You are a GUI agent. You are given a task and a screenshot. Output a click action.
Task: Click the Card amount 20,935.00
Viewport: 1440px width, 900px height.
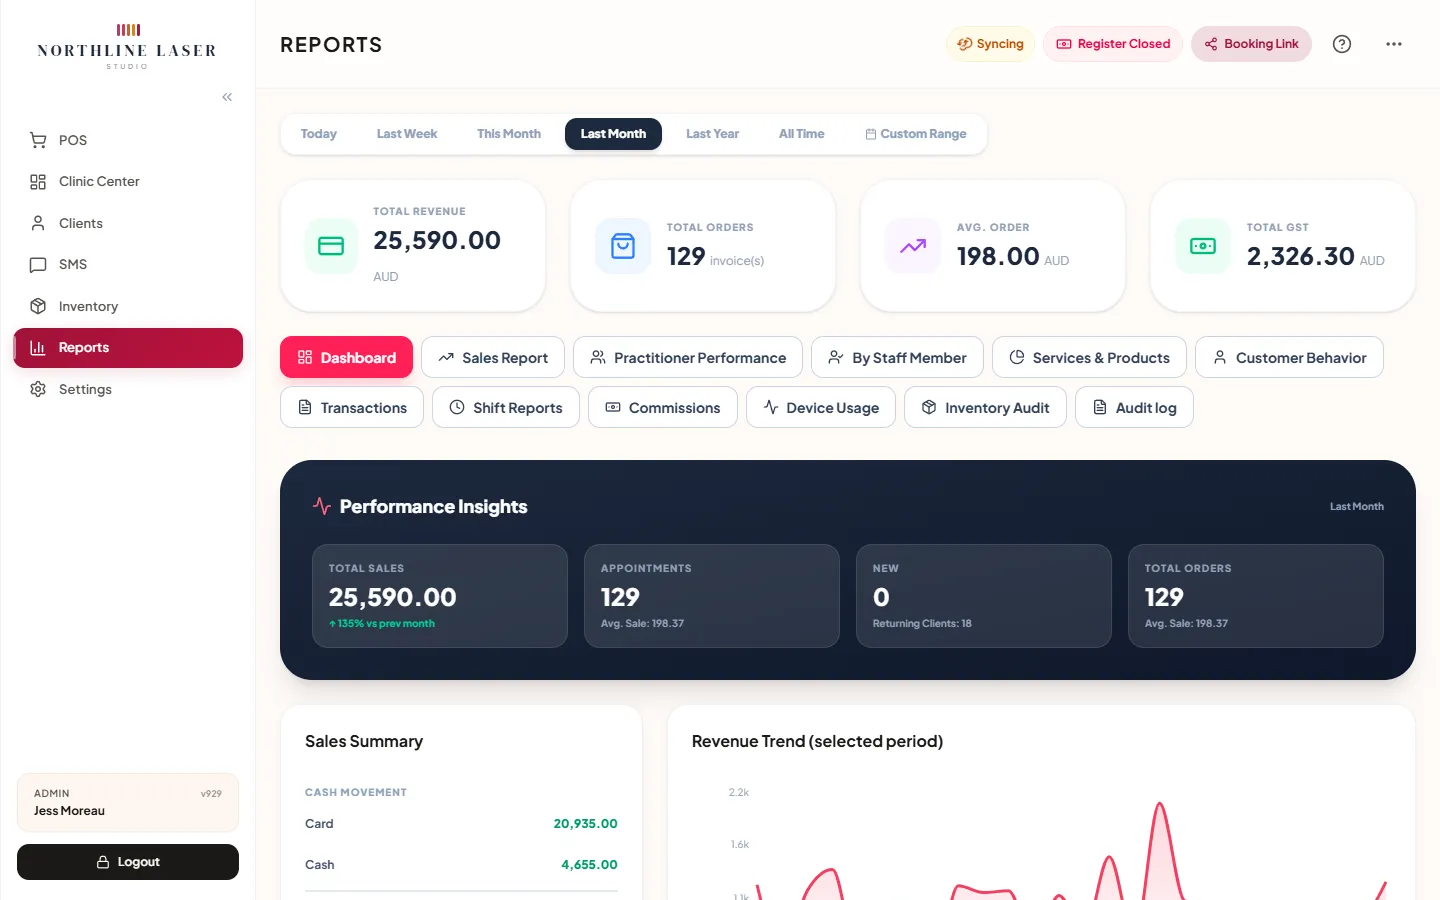585,824
